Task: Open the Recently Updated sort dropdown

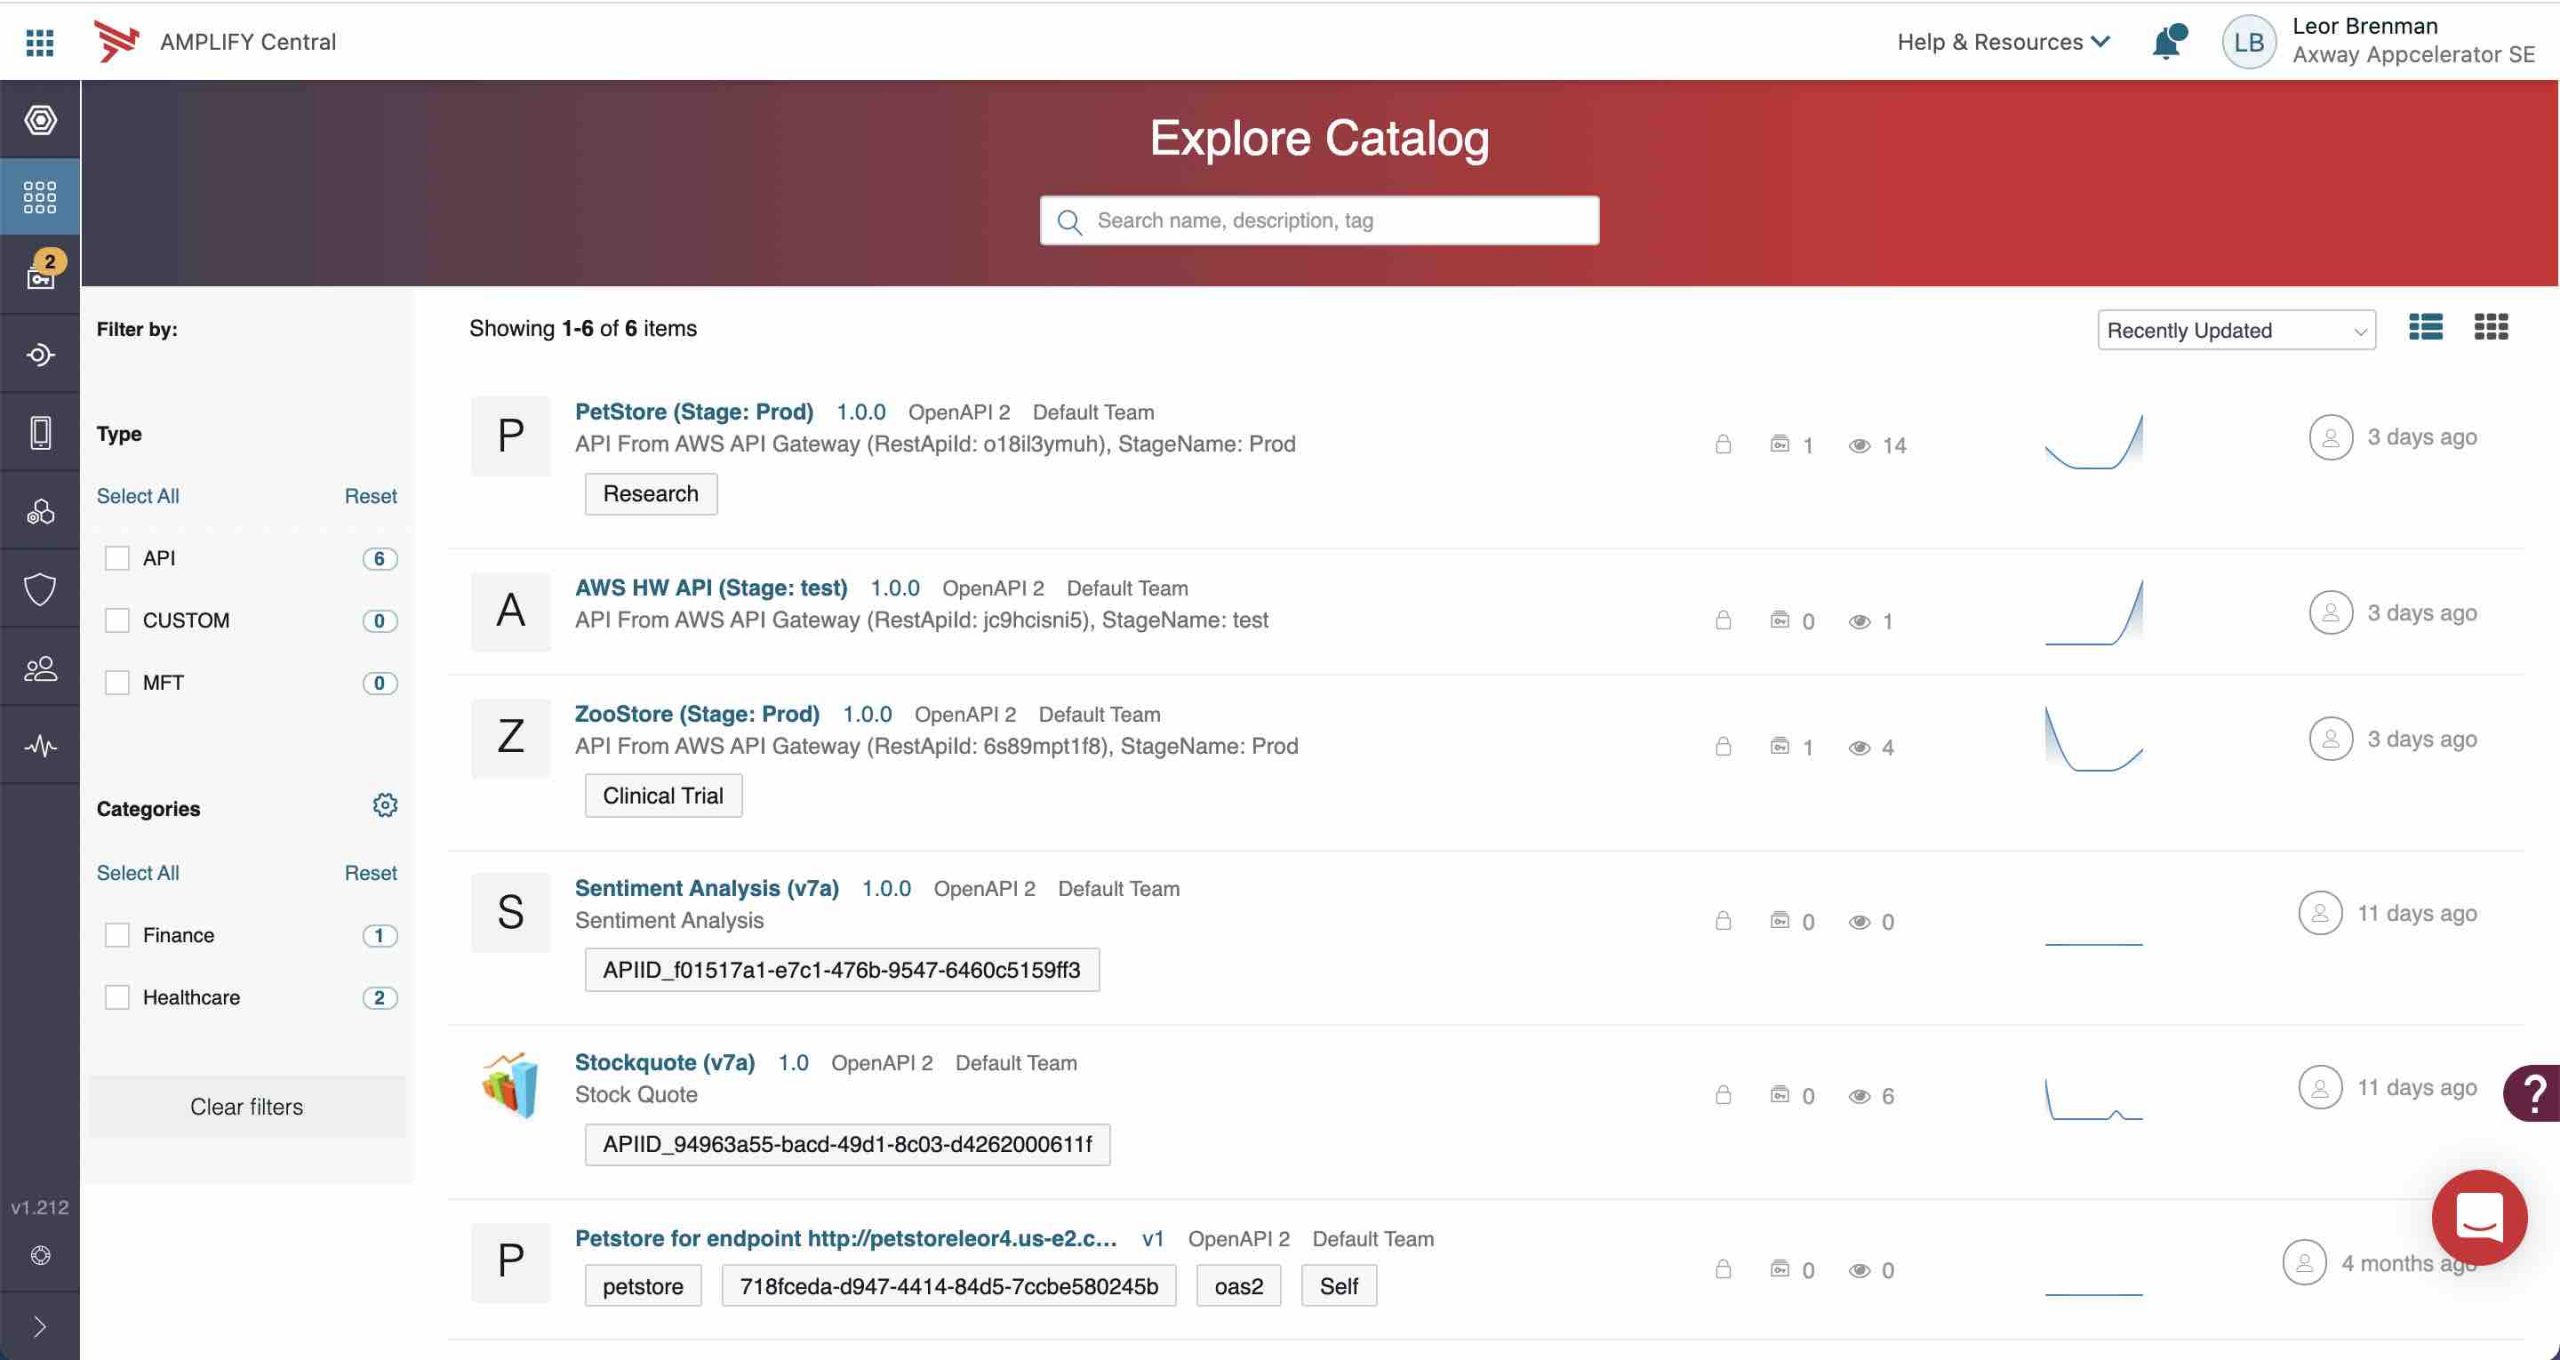Action: tap(2236, 330)
